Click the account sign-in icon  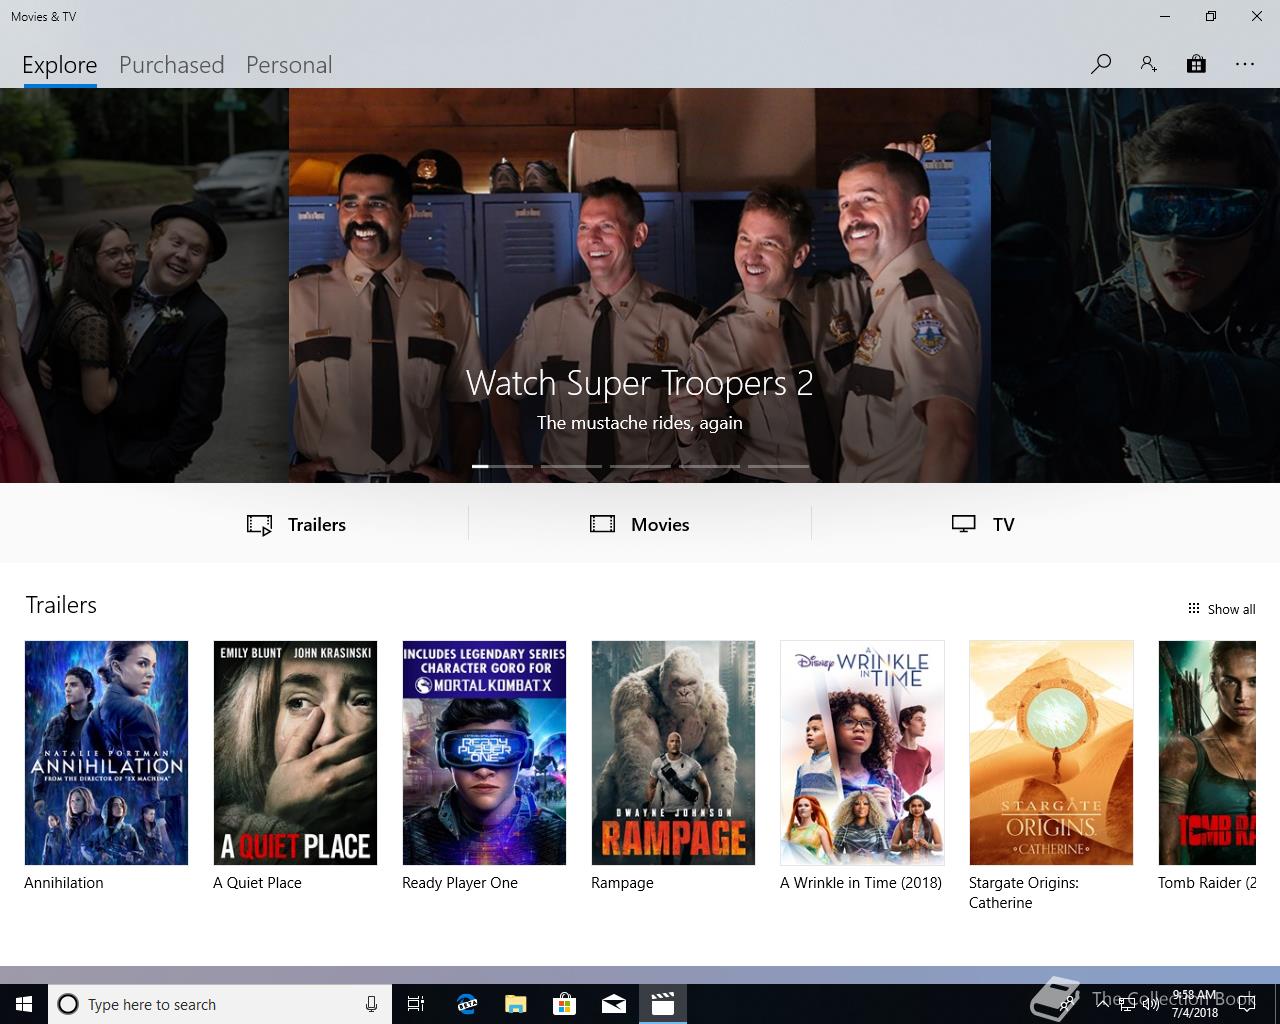[1148, 64]
